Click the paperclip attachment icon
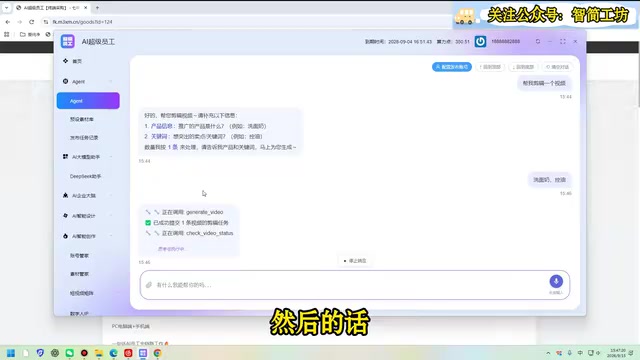 (x=149, y=285)
